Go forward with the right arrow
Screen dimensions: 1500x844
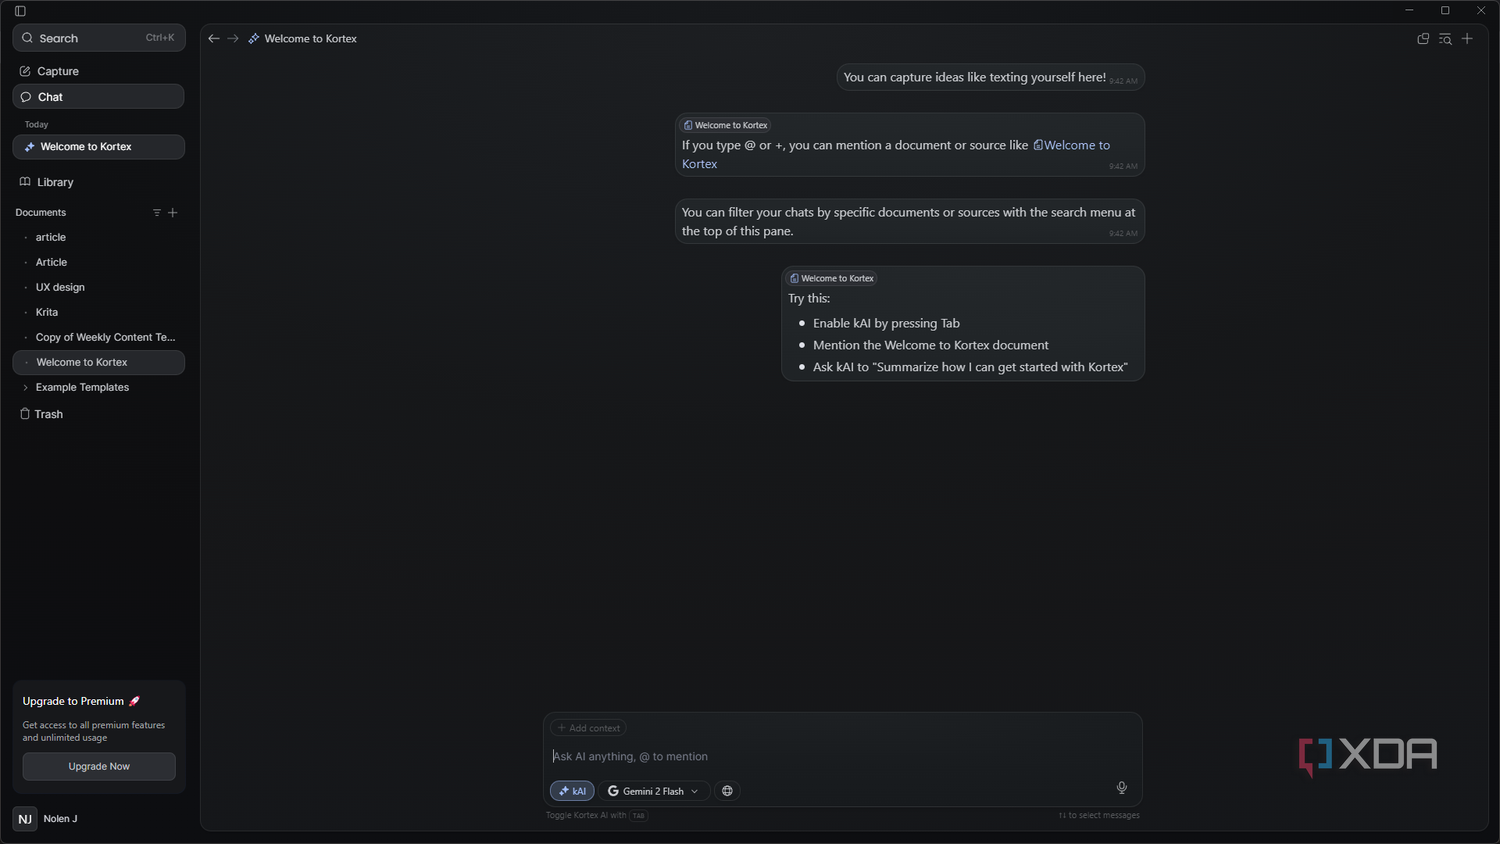coord(233,39)
